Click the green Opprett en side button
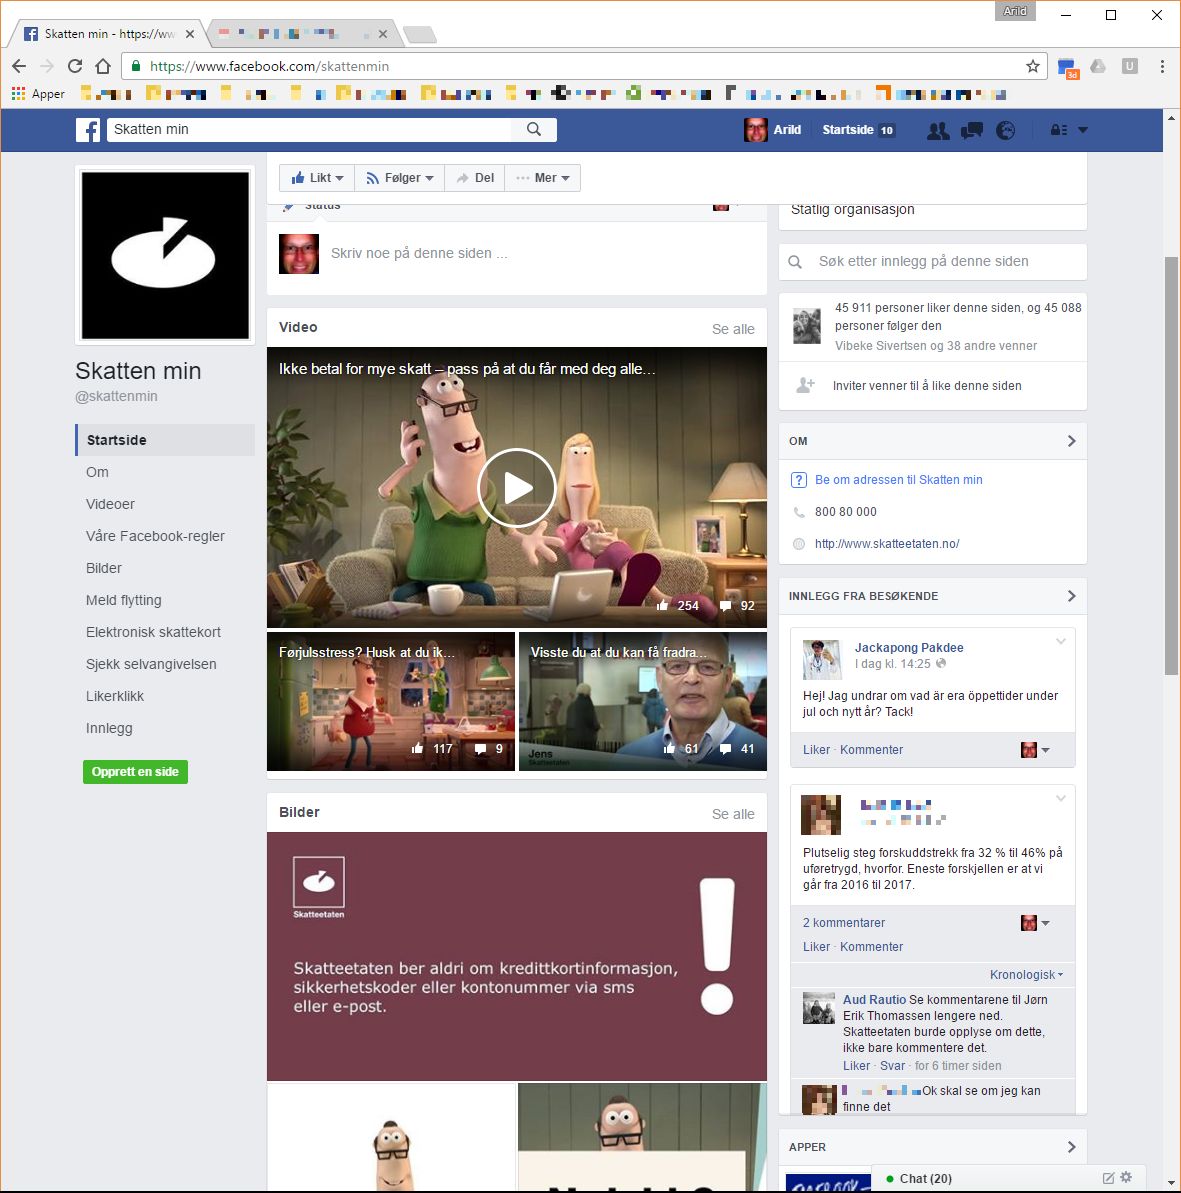This screenshot has width=1181, height=1193. [135, 772]
